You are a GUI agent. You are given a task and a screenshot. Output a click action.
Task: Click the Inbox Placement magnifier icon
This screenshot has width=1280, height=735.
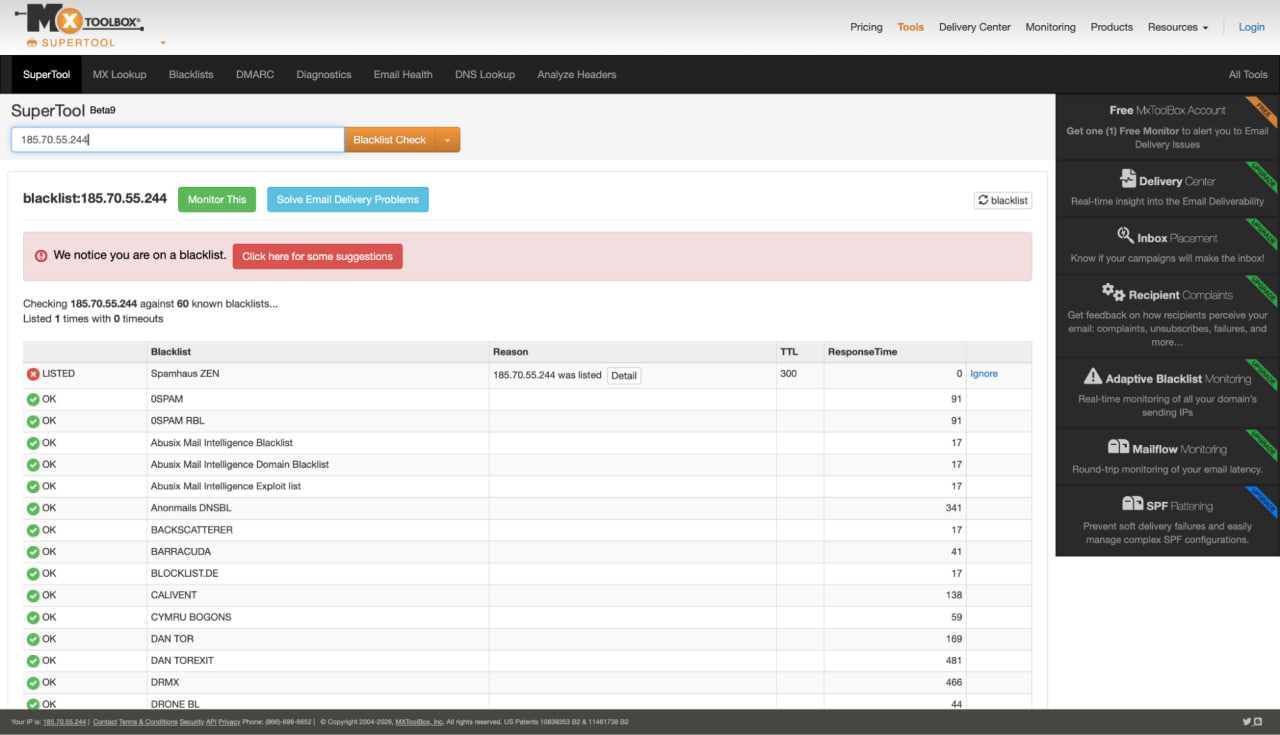tap(1125, 236)
